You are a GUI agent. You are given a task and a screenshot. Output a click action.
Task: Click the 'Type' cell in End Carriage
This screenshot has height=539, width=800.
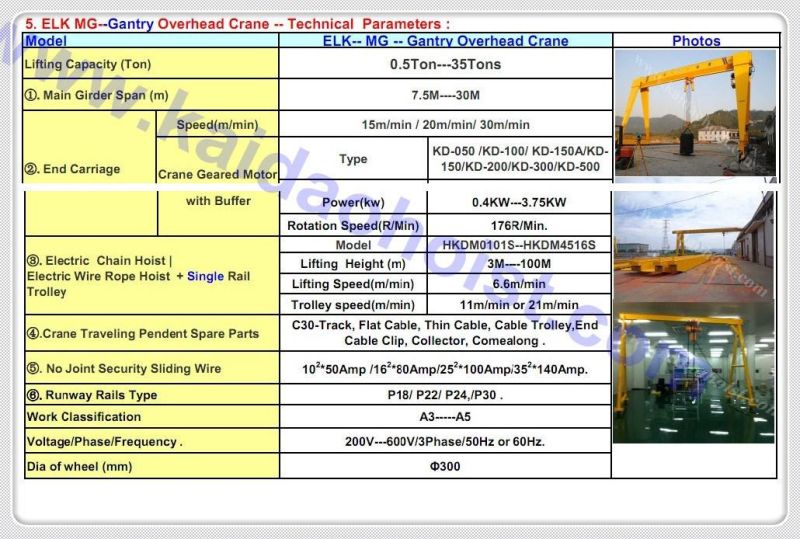pos(353,159)
